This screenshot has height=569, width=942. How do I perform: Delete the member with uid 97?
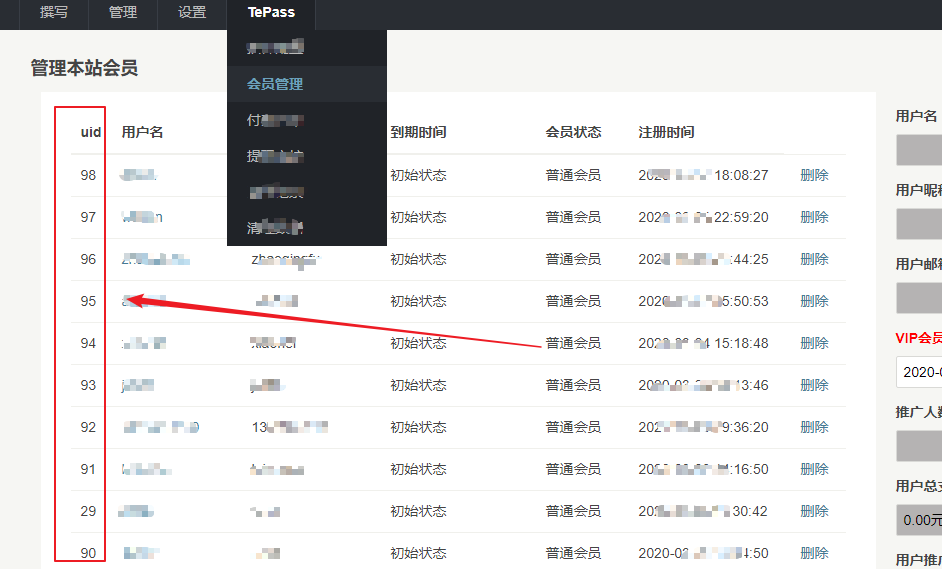pos(814,217)
